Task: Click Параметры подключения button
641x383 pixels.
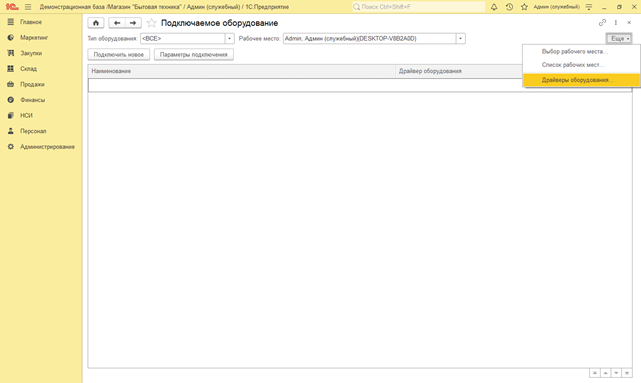Action: coord(194,54)
